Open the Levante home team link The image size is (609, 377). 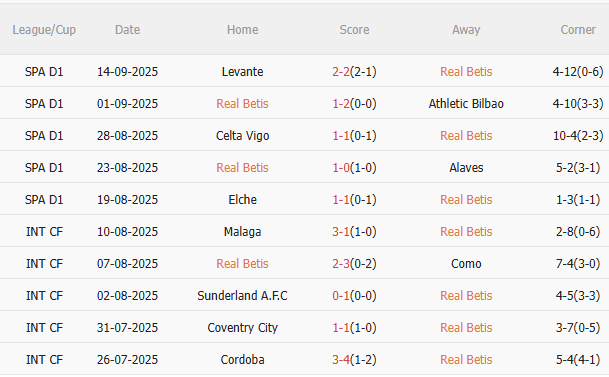tap(242, 72)
